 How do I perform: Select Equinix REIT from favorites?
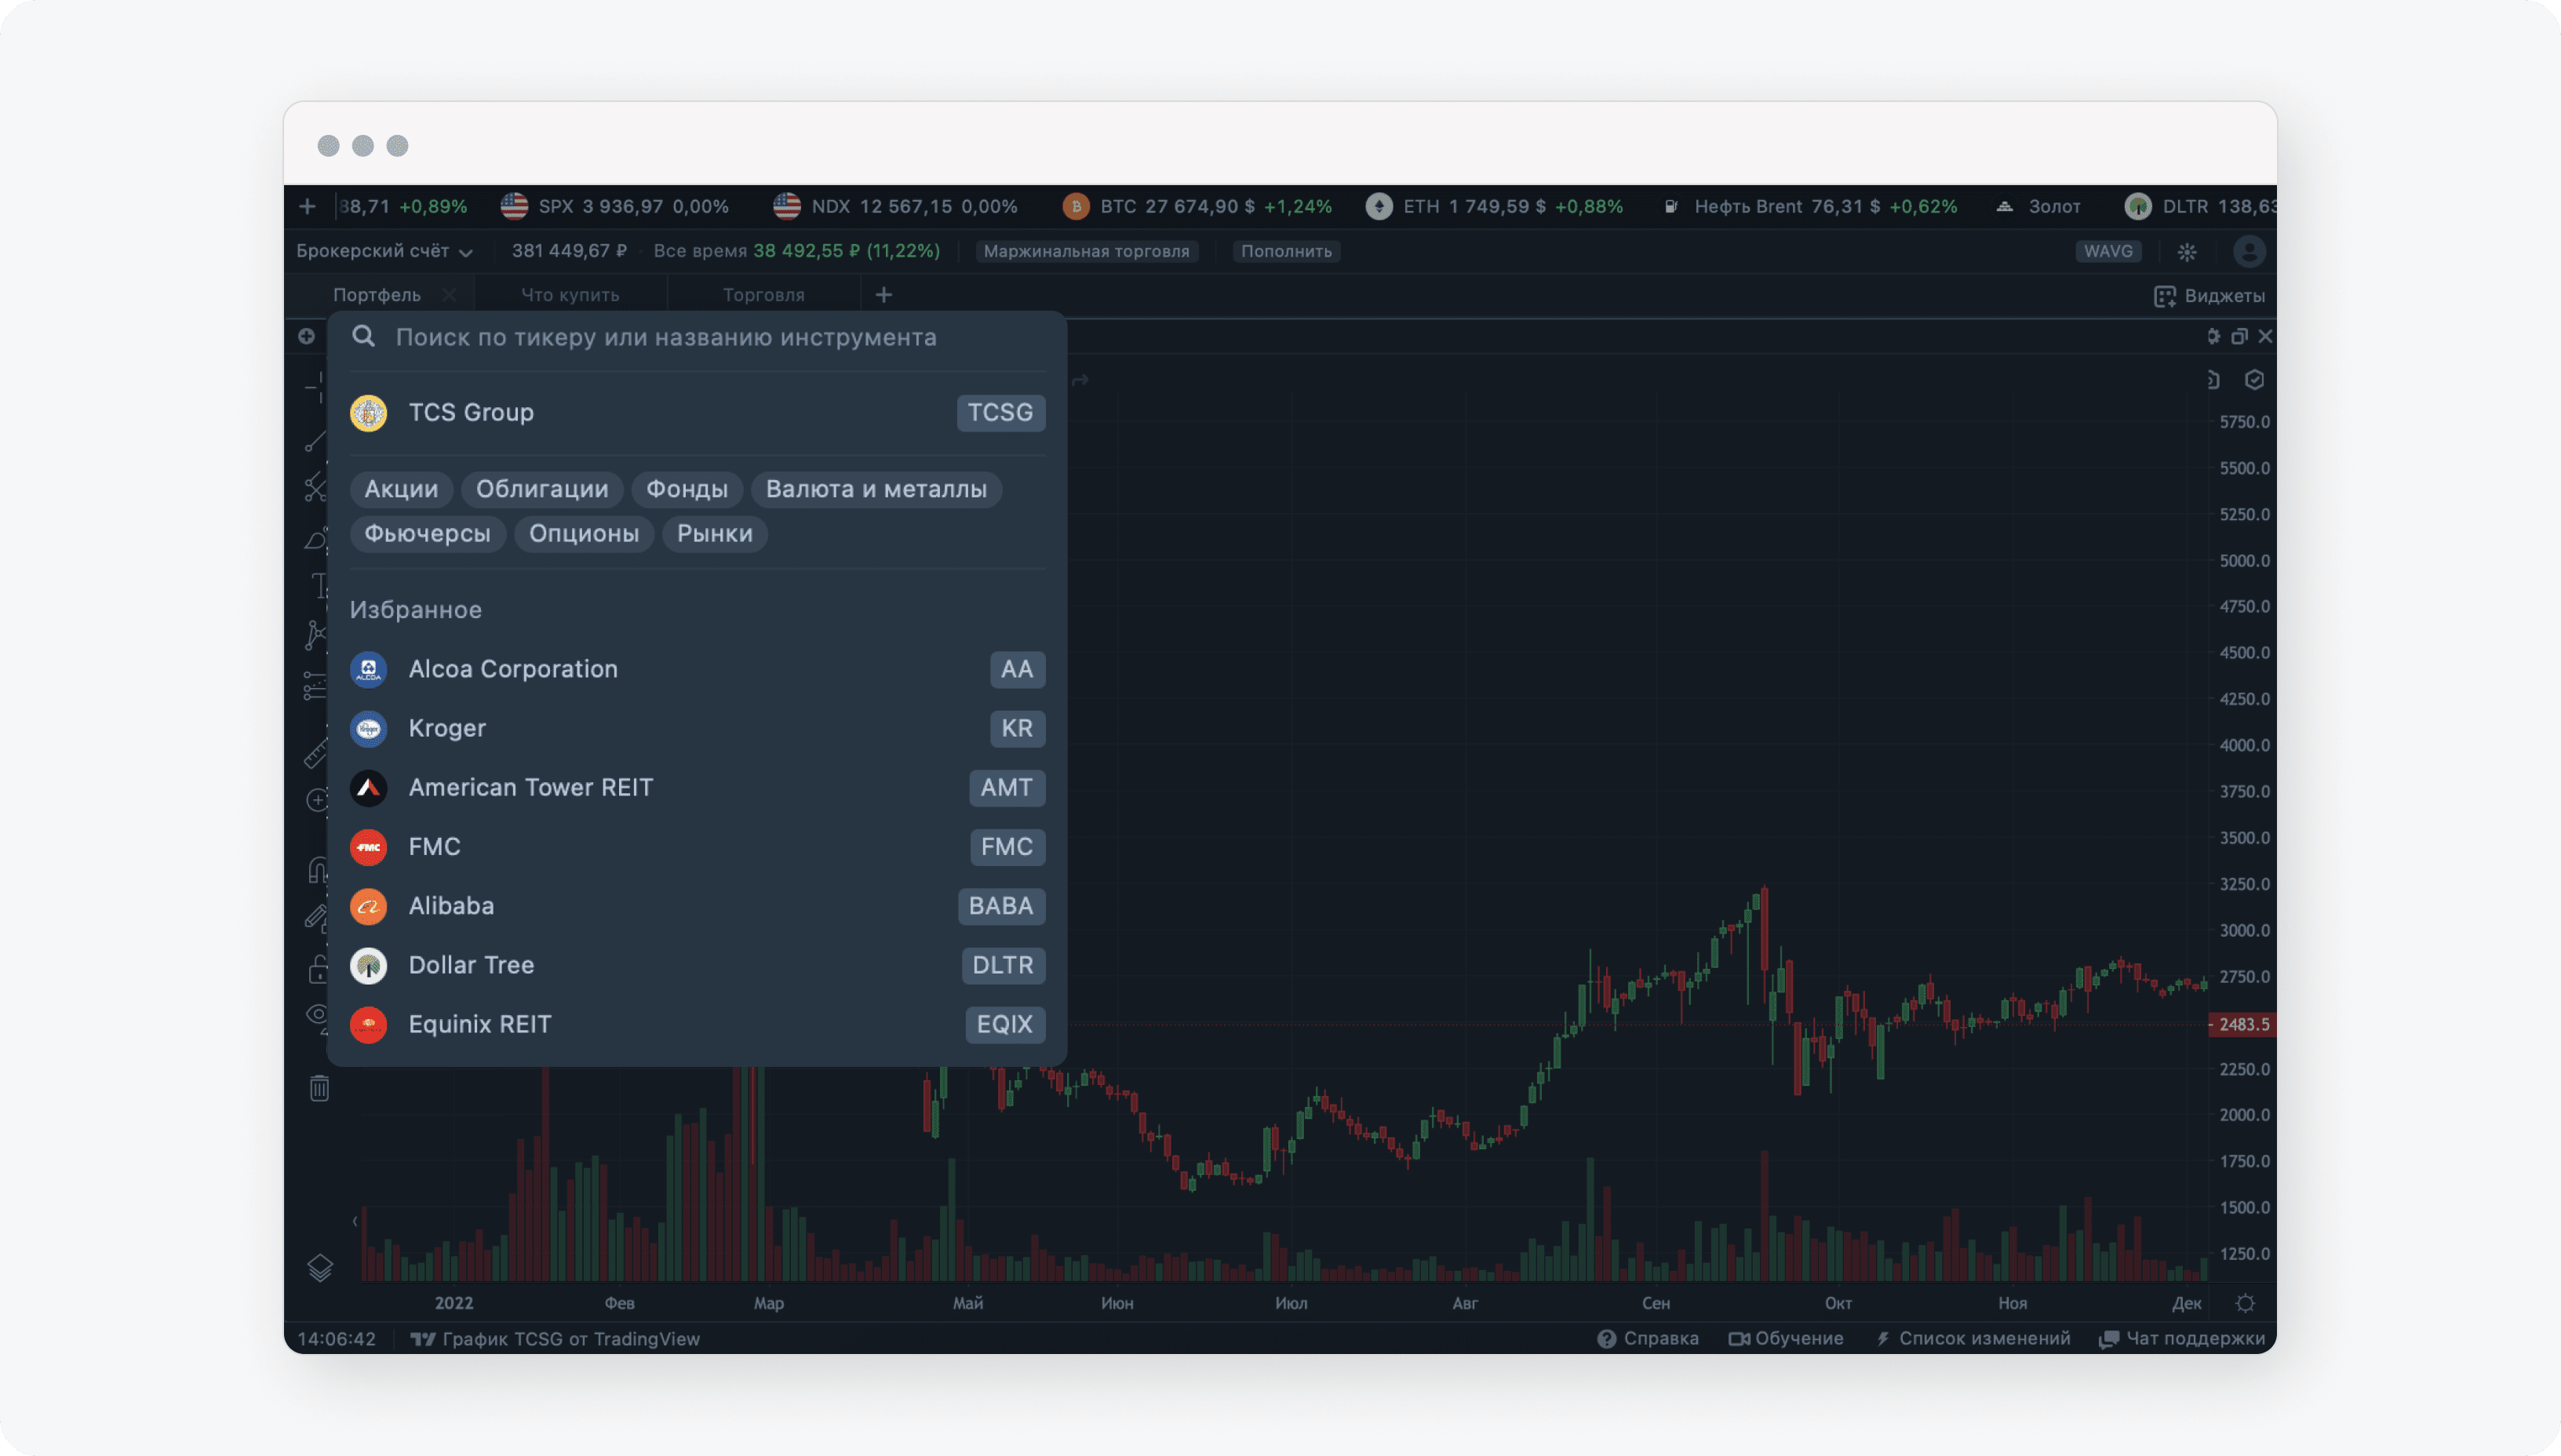[x=697, y=1024]
